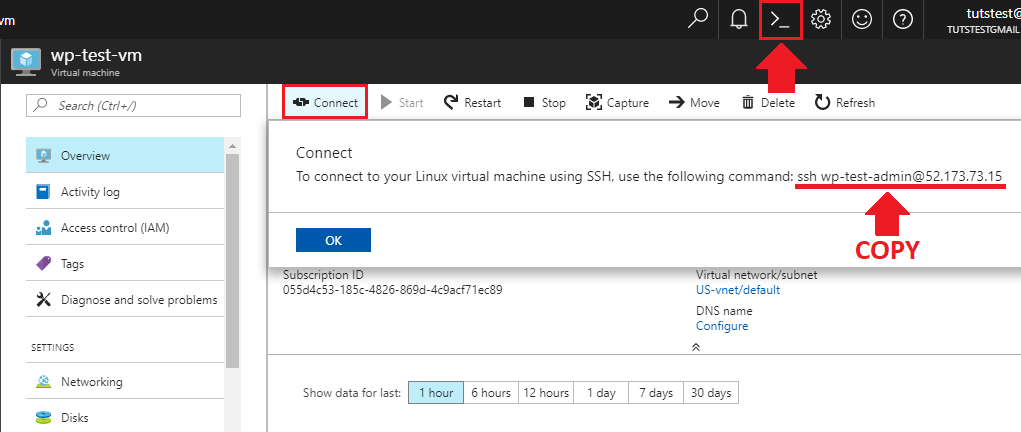Screen dimensions: 1021x432
Task: Click the Disks icon
Action: tap(44, 418)
